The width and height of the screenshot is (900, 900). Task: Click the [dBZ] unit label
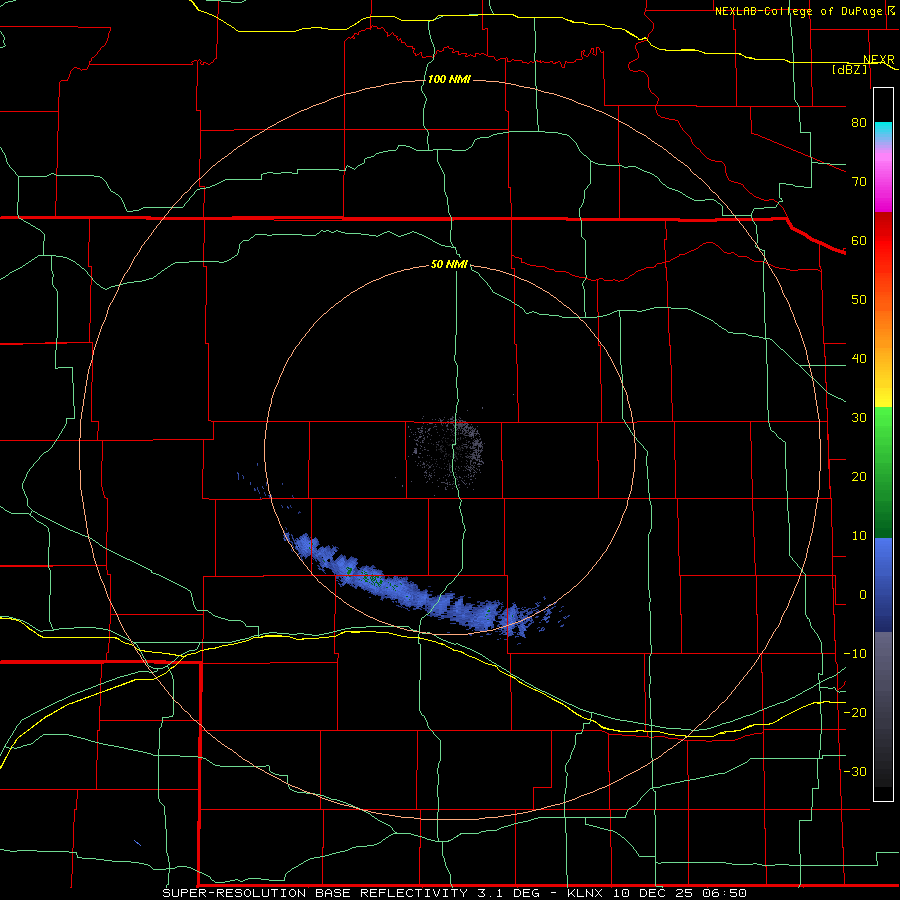[850, 69]
